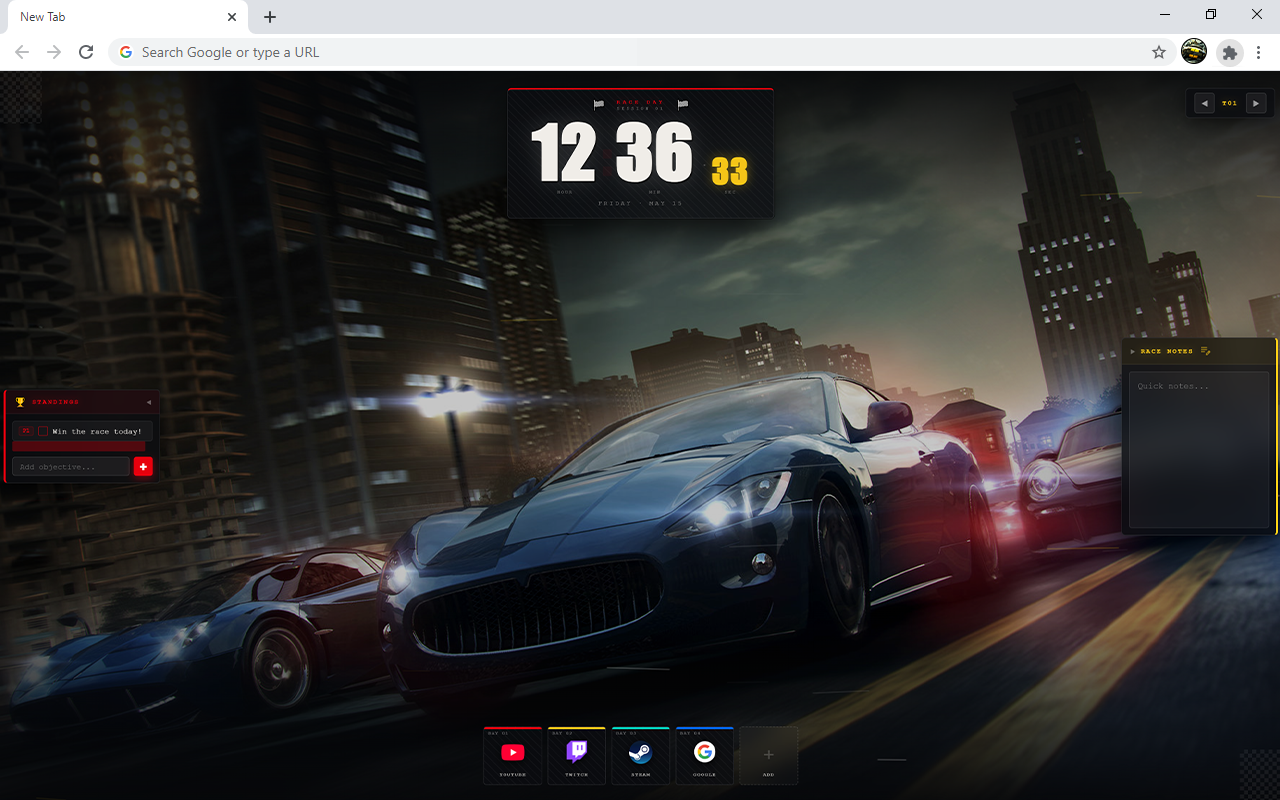Click the red add objective plus button

click(143, 467)
